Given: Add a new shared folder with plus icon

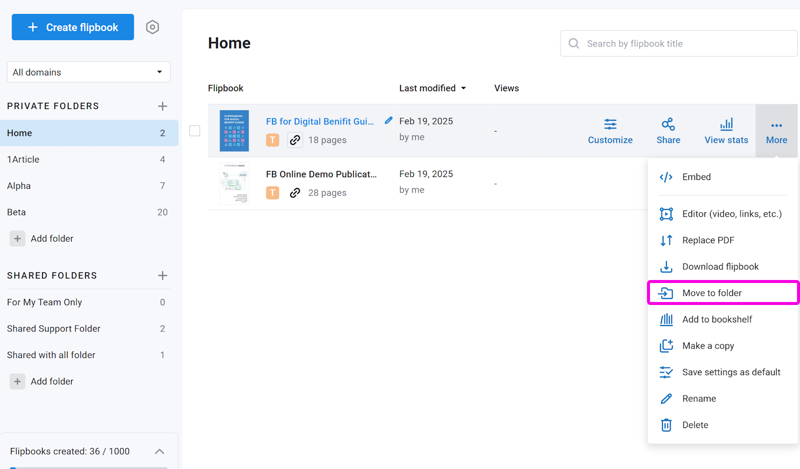Looking at the screenshot, I should [x=162, y=276].
